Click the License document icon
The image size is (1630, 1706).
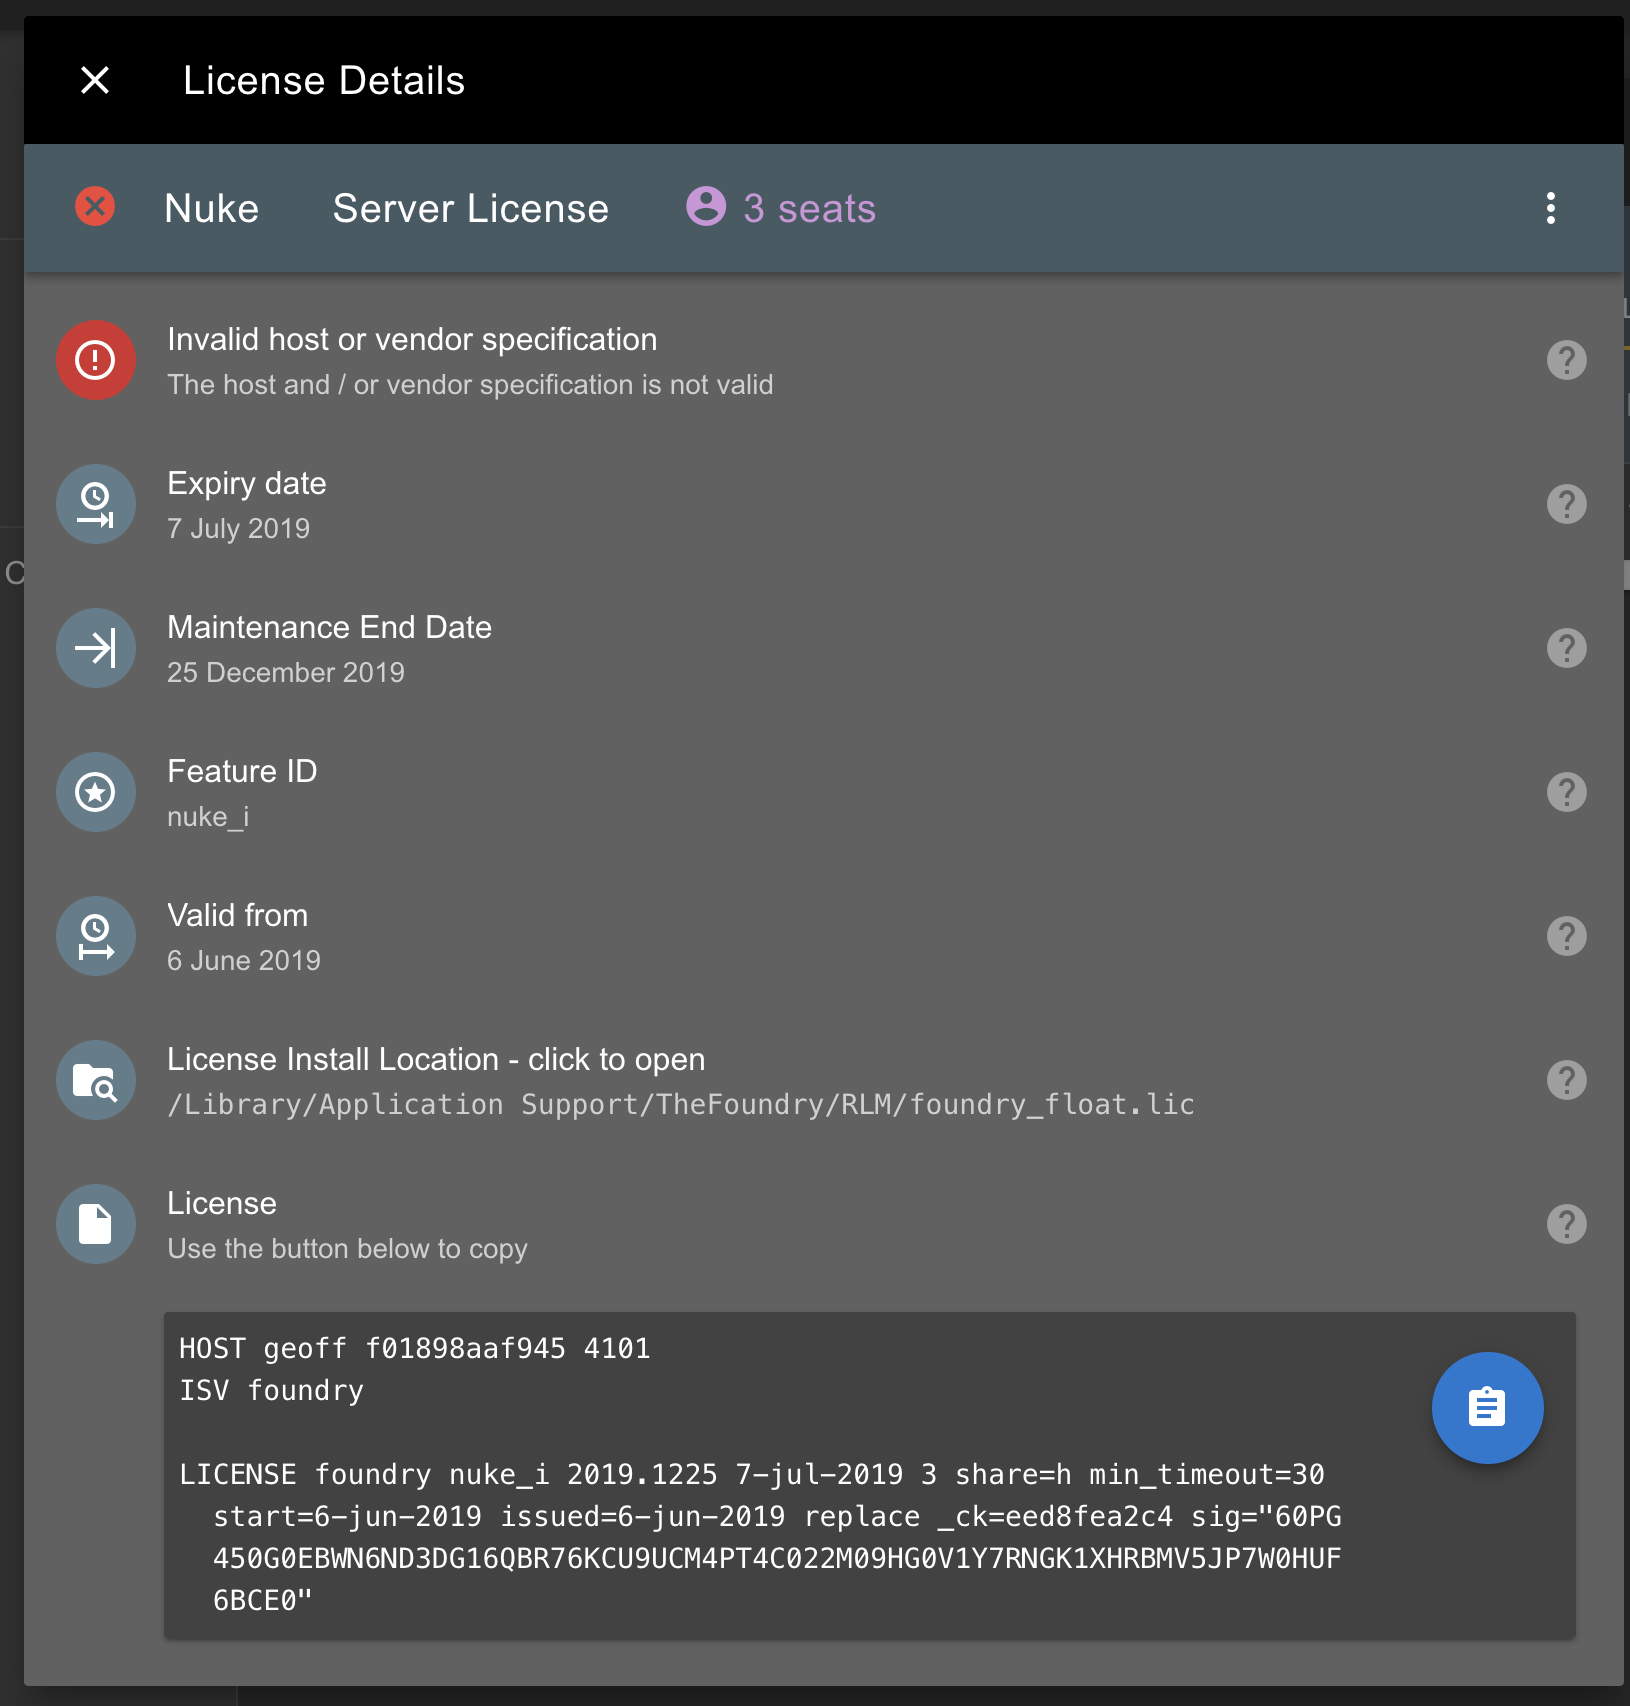pos(96,1224)
